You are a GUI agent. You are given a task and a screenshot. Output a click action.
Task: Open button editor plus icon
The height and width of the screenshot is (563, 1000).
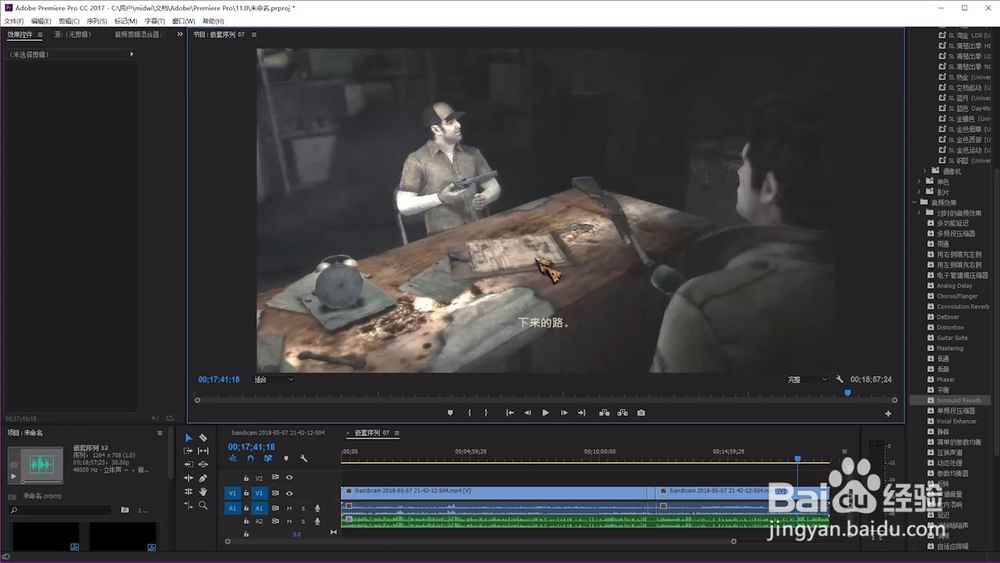pyautogui.click(x=888, y=414)
